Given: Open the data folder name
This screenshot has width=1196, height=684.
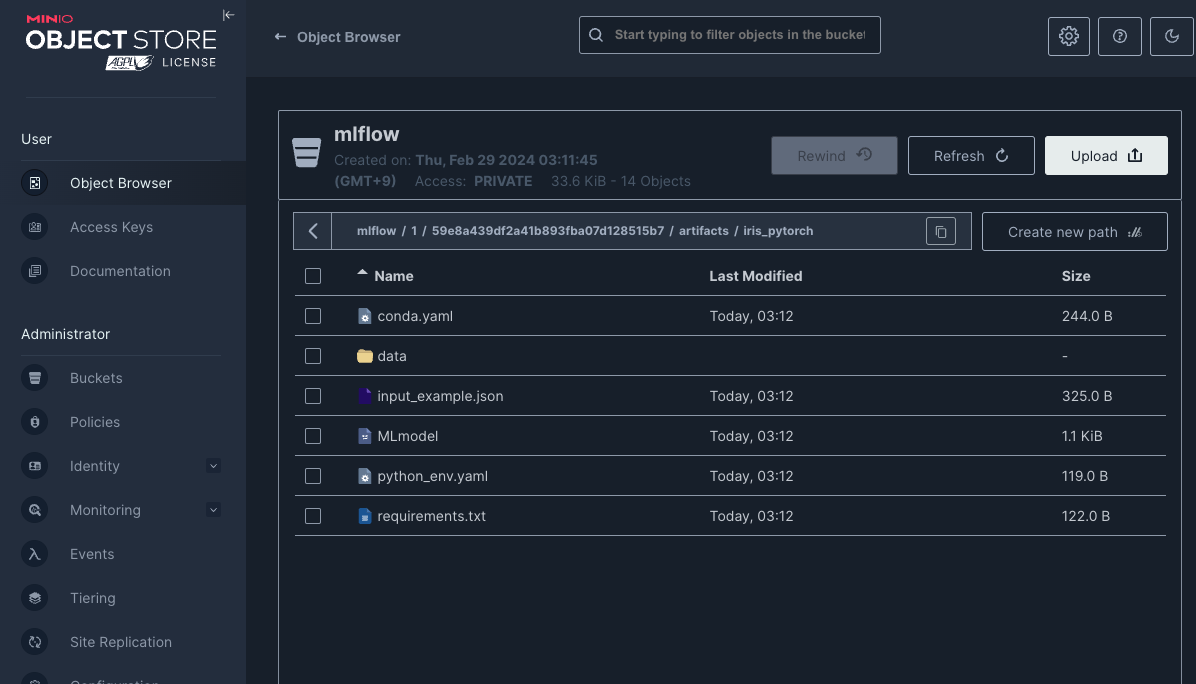Looking at the screenshot, I should tap(392, 356).
